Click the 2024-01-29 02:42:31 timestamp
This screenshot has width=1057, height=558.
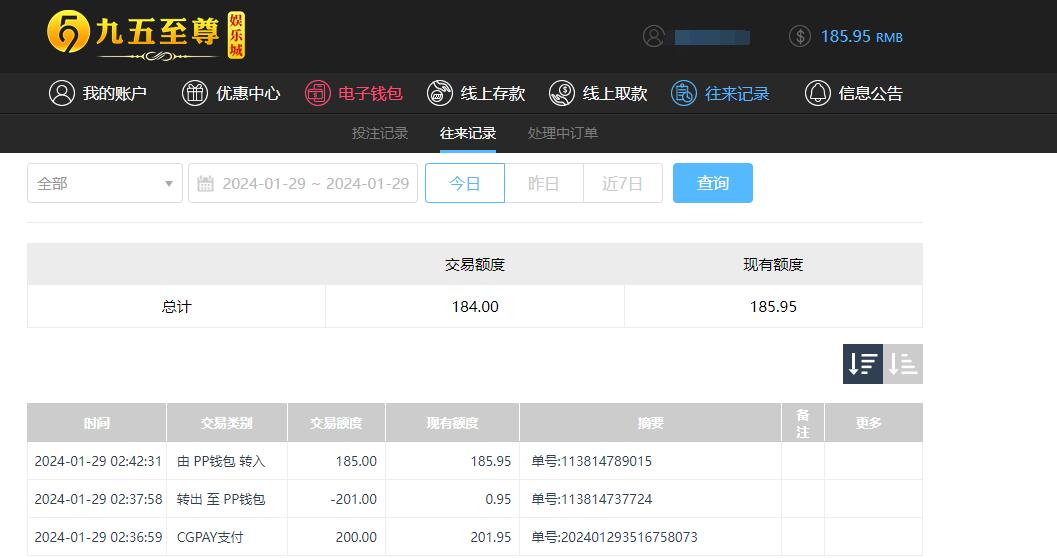(x=98, y=462)
